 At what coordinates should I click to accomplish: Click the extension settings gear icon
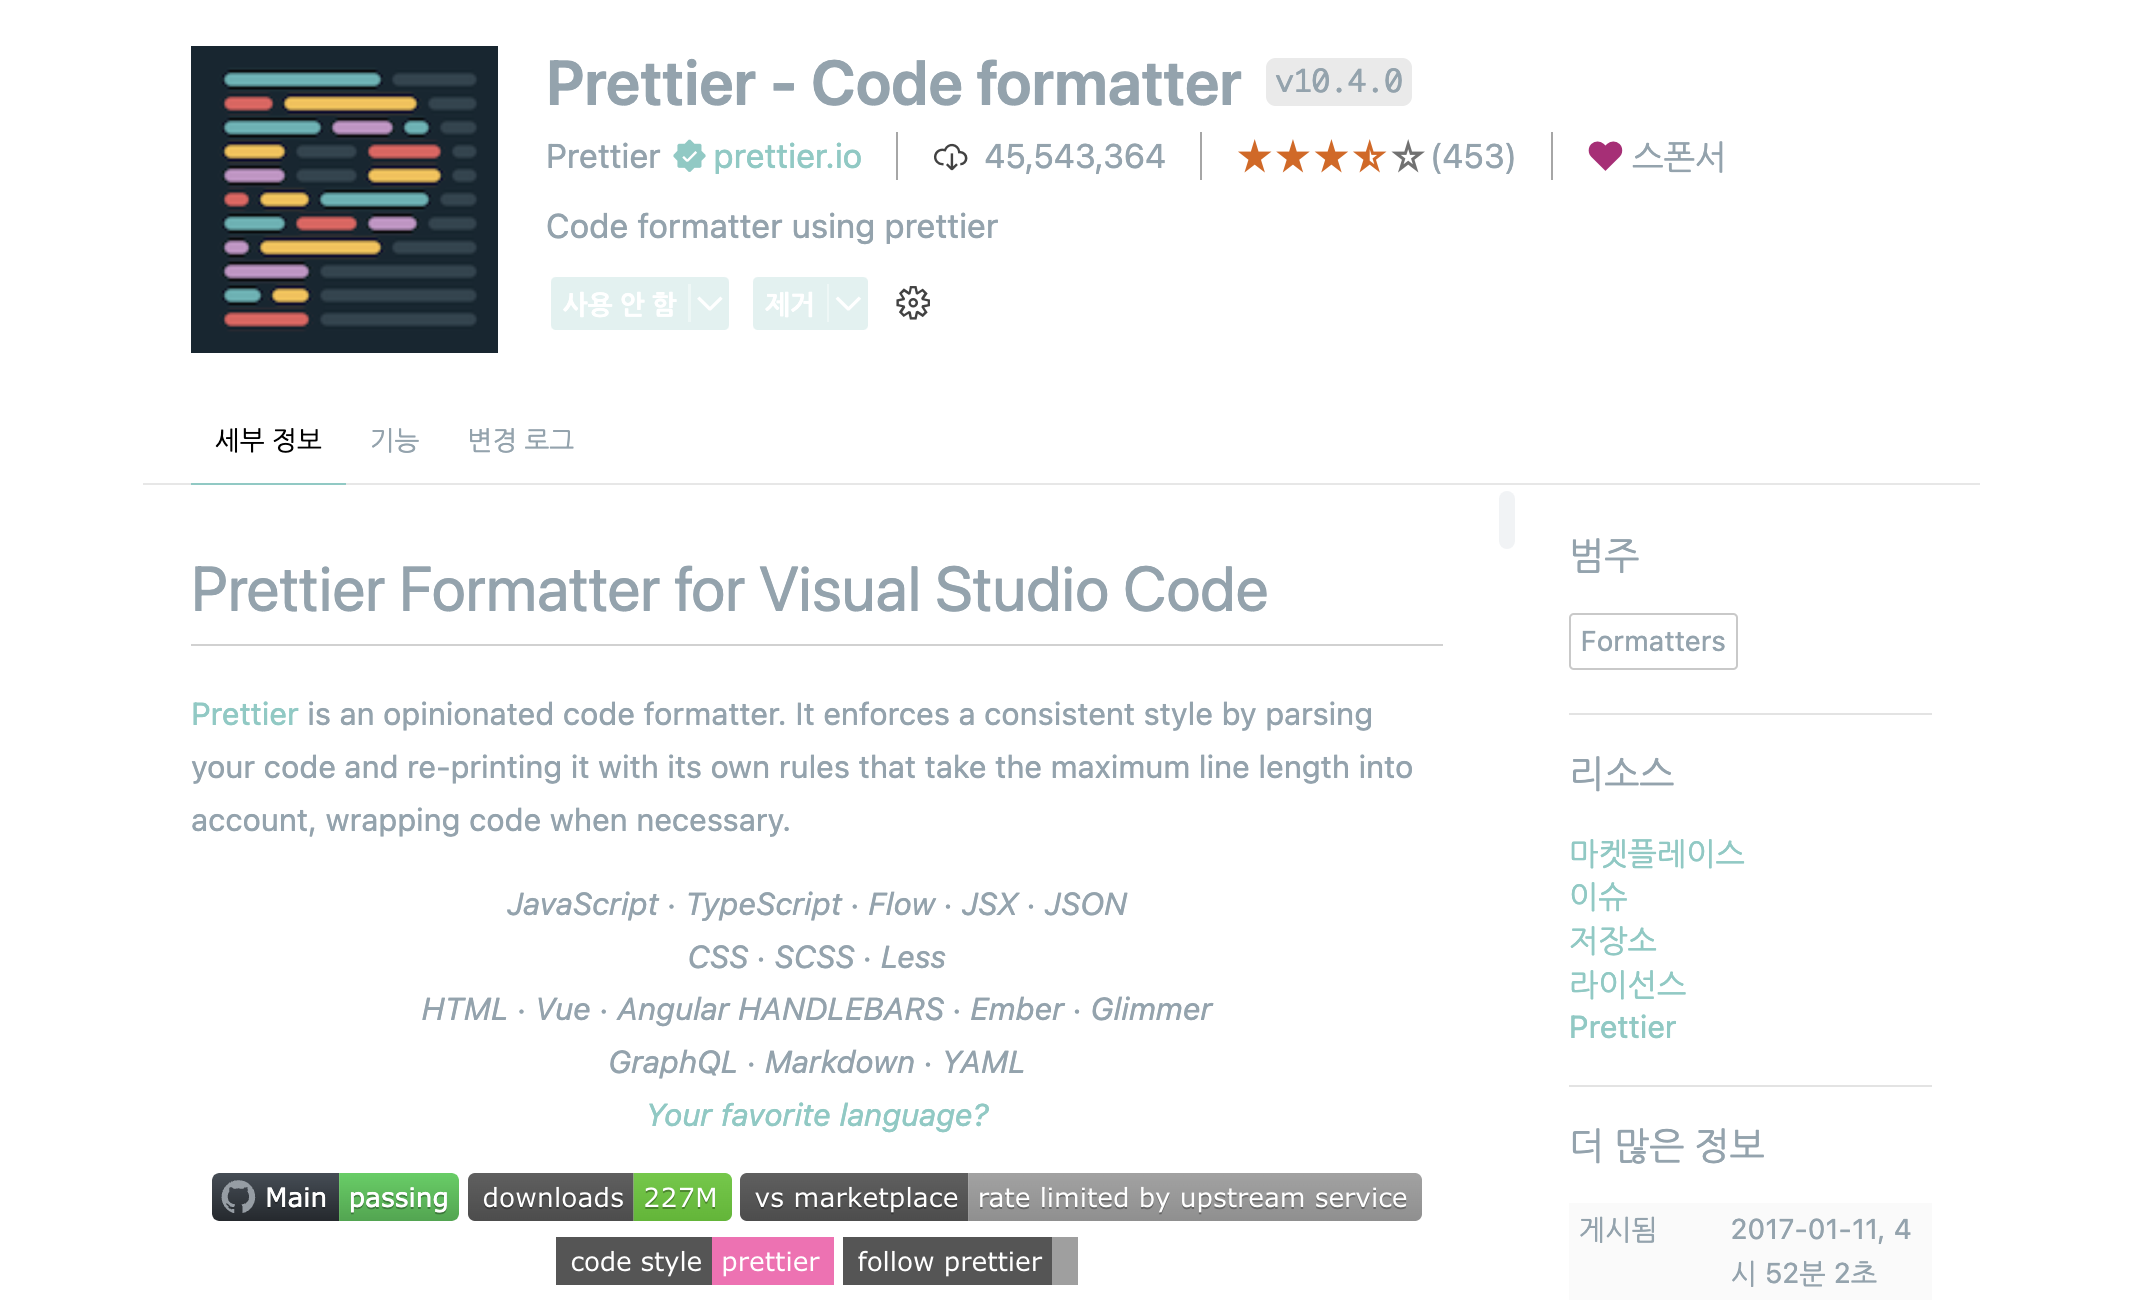(912, 303)
